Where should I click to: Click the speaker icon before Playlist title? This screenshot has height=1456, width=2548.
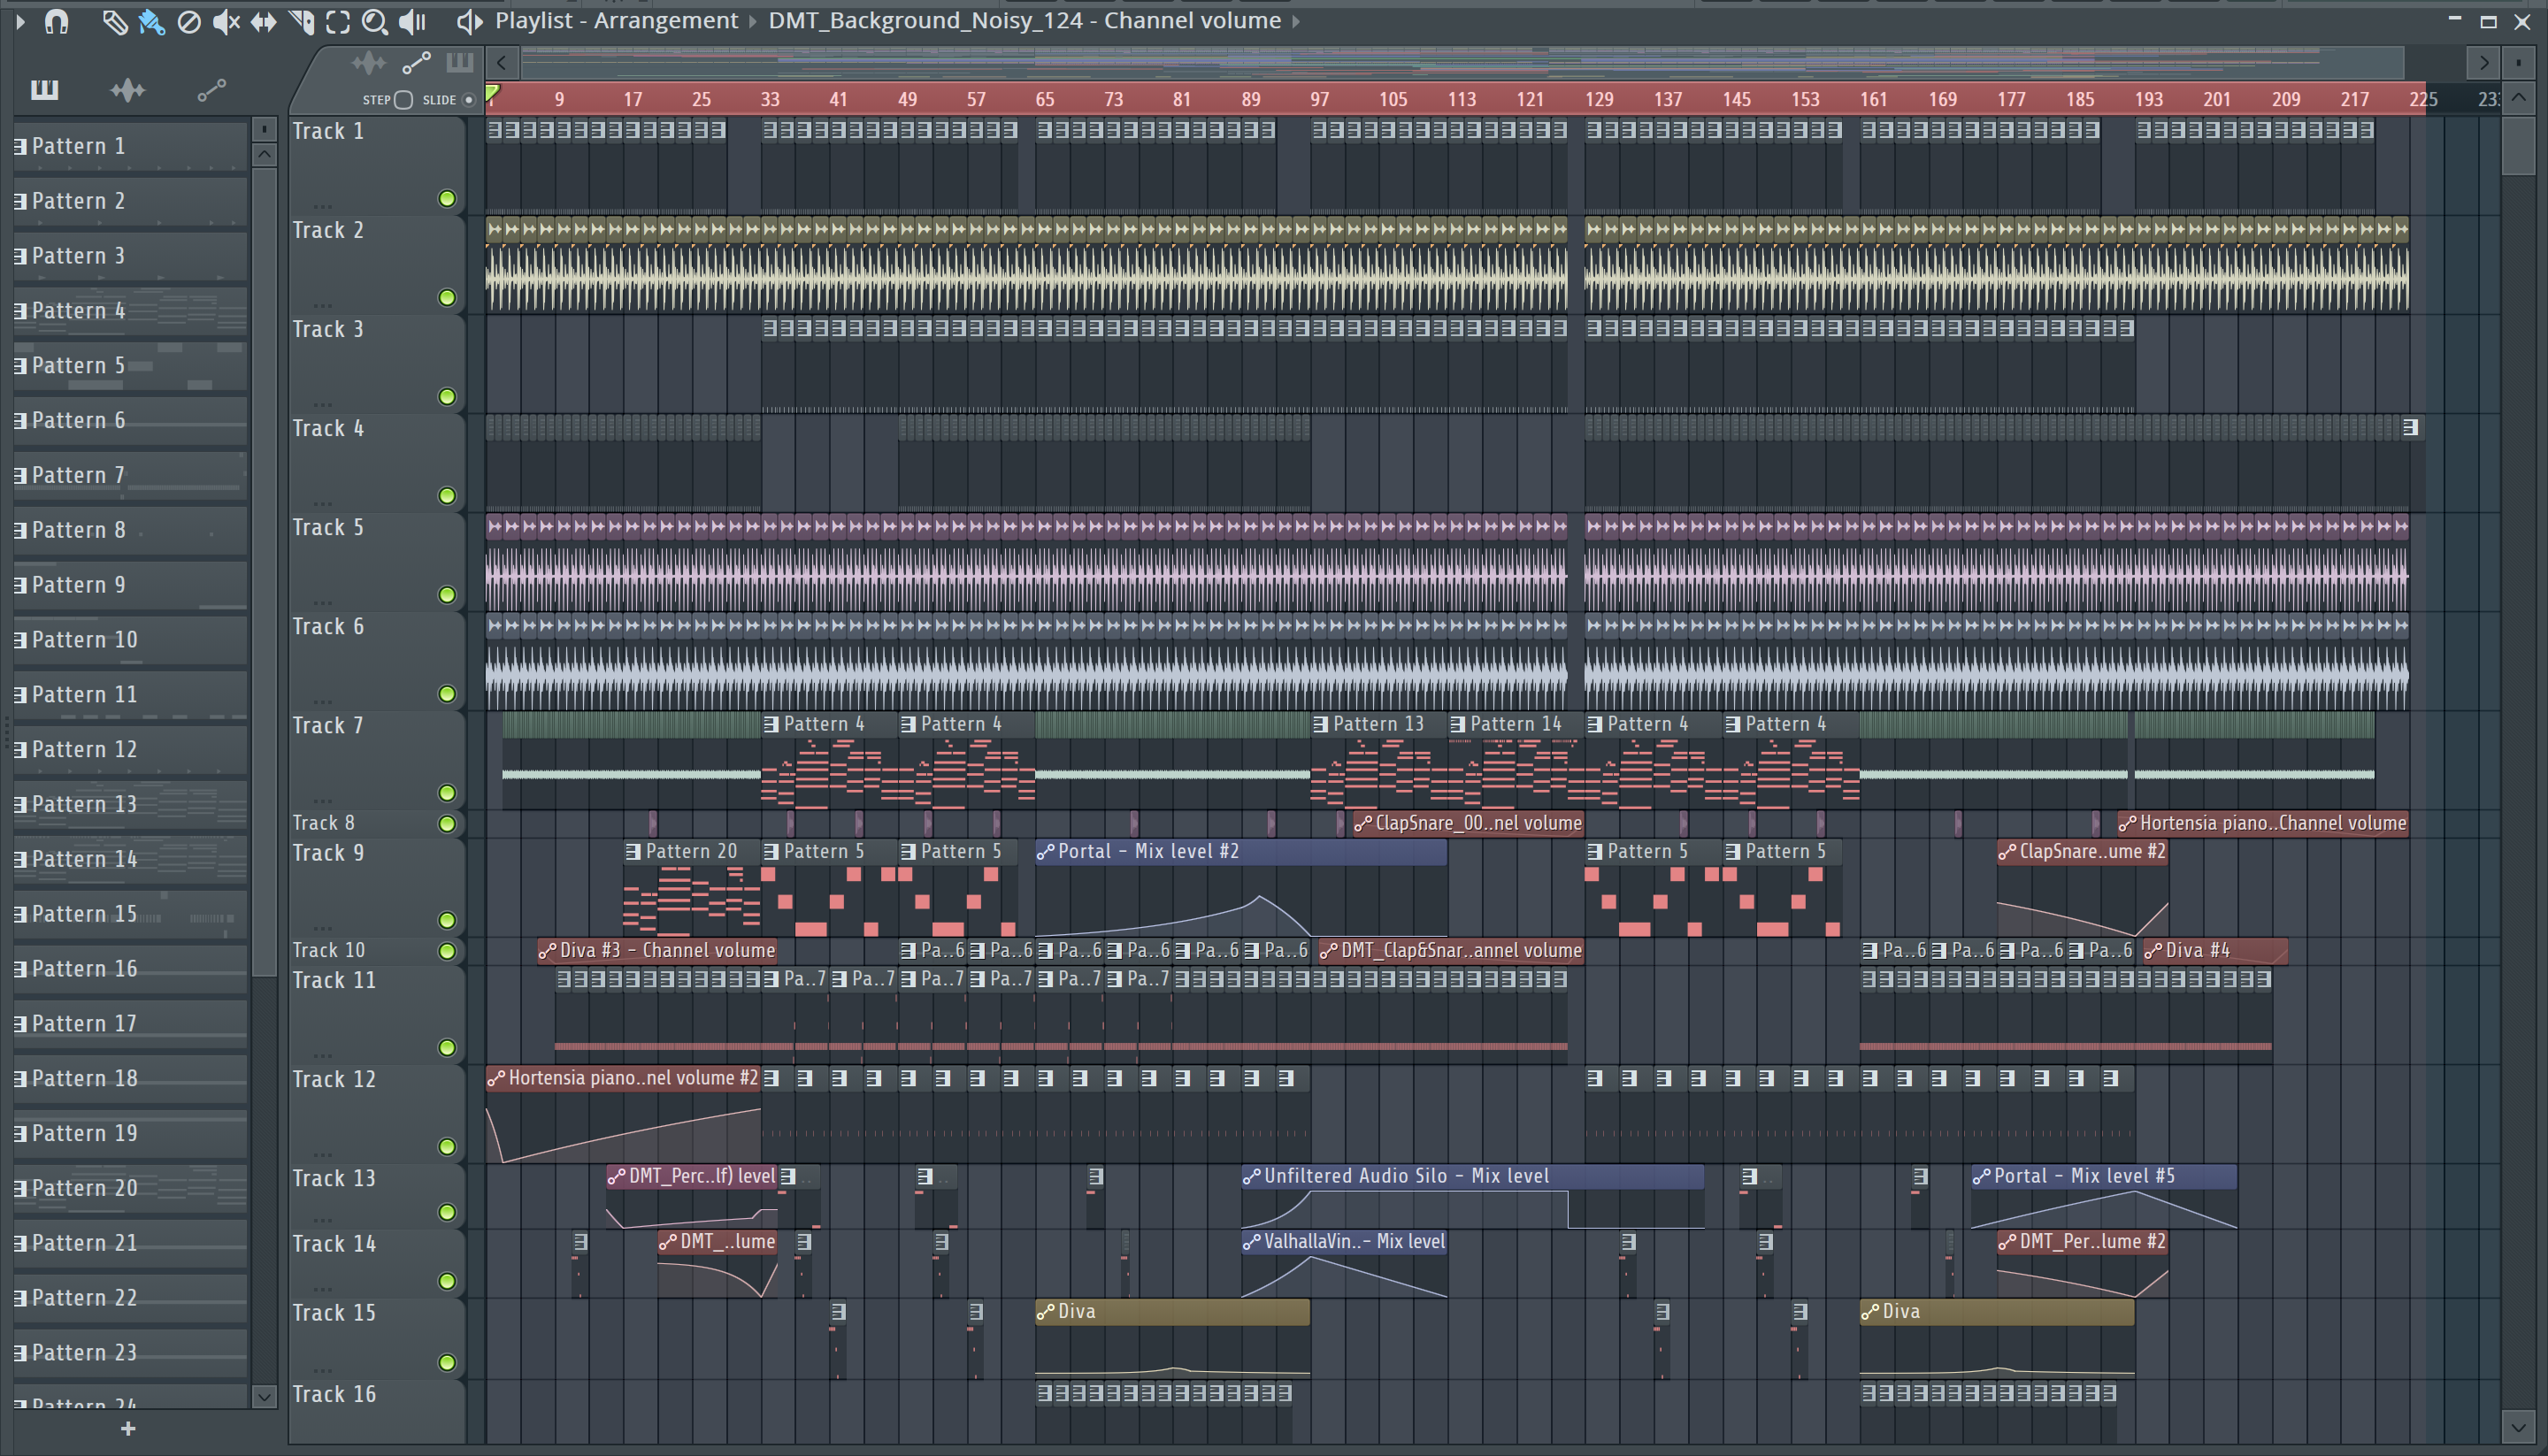469,21
